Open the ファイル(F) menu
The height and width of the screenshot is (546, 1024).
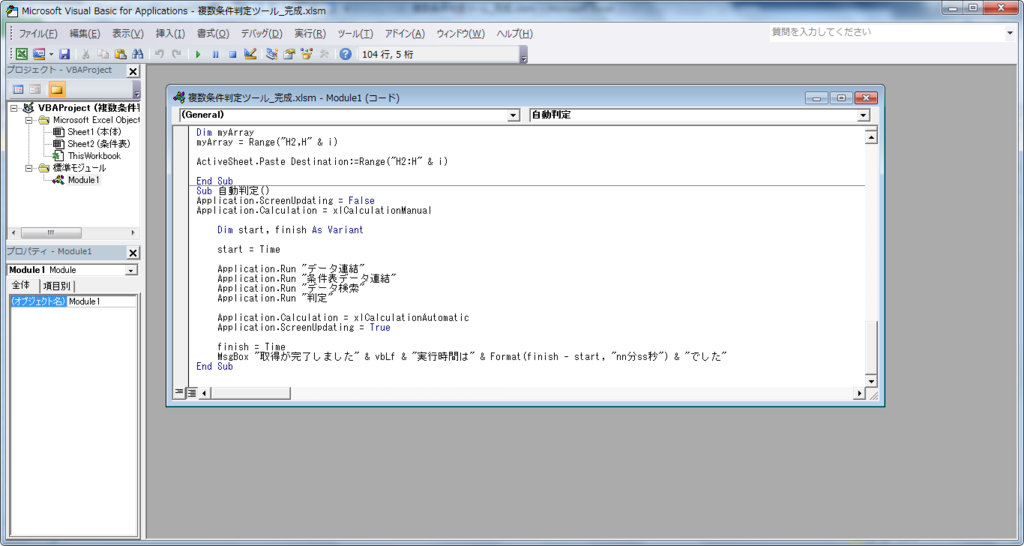tap(38, 34)
